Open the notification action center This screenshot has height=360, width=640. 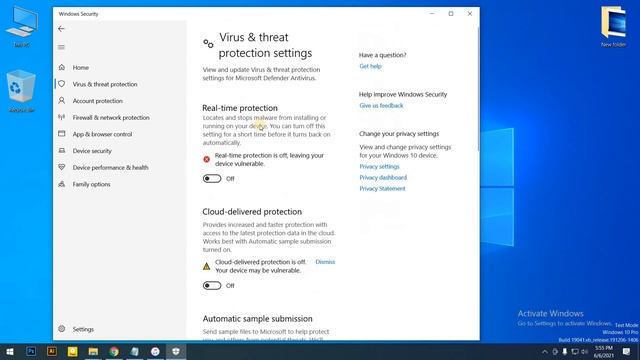pyautogui.click(x=626, y=351)
